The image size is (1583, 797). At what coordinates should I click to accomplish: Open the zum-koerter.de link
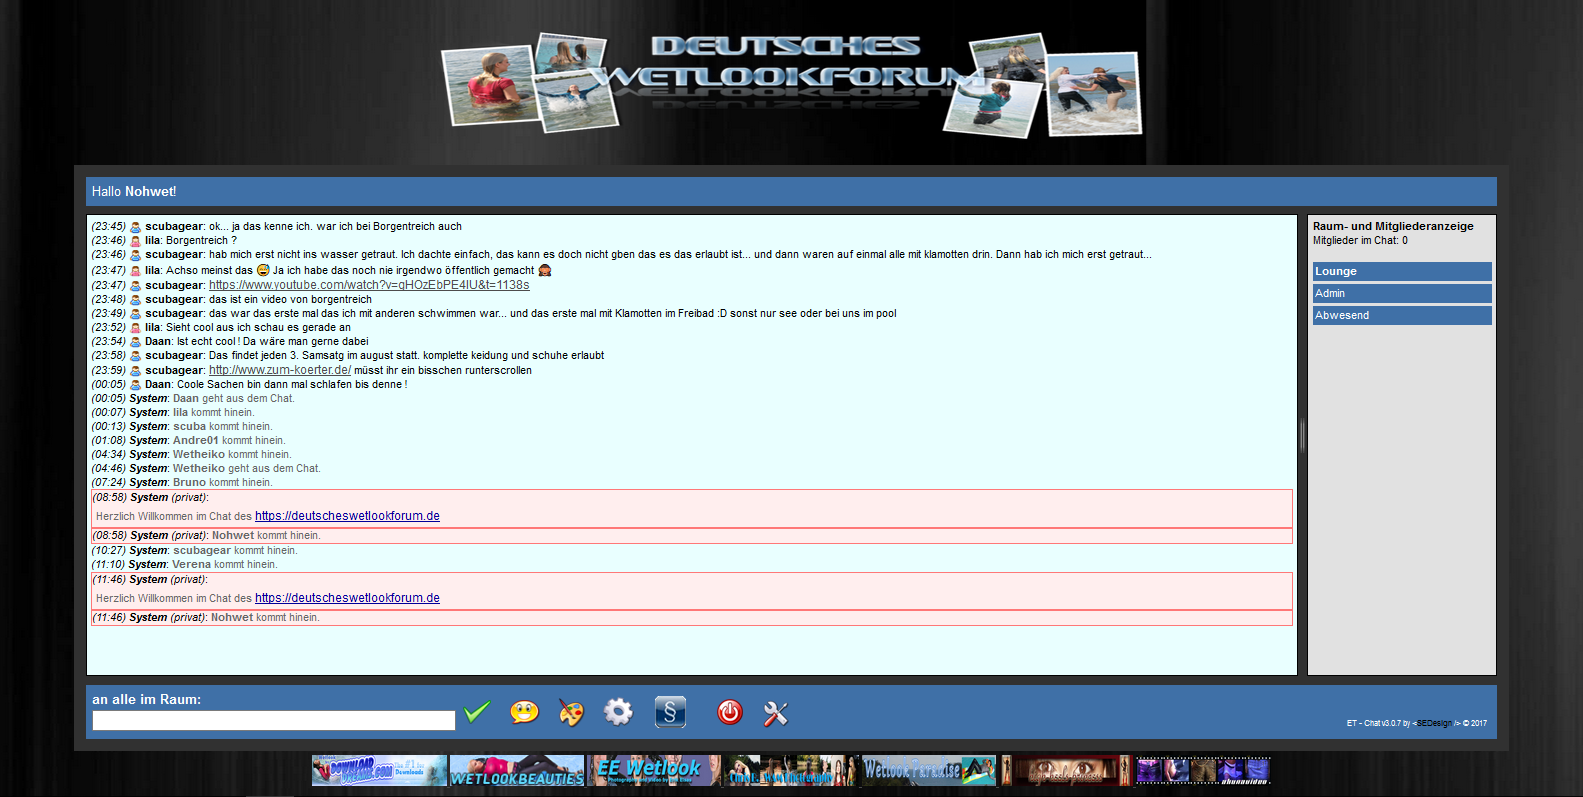coord(280,370)
